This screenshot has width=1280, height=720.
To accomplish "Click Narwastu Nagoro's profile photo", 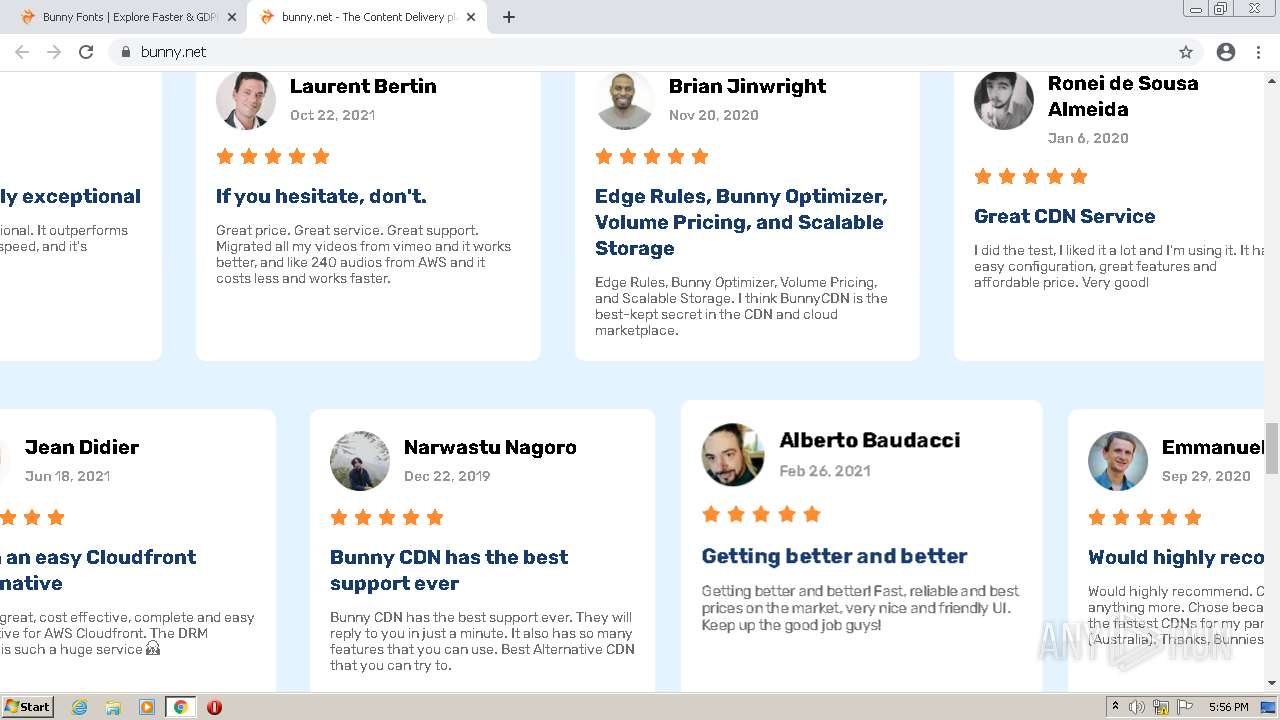I will [x=360, y=461].
